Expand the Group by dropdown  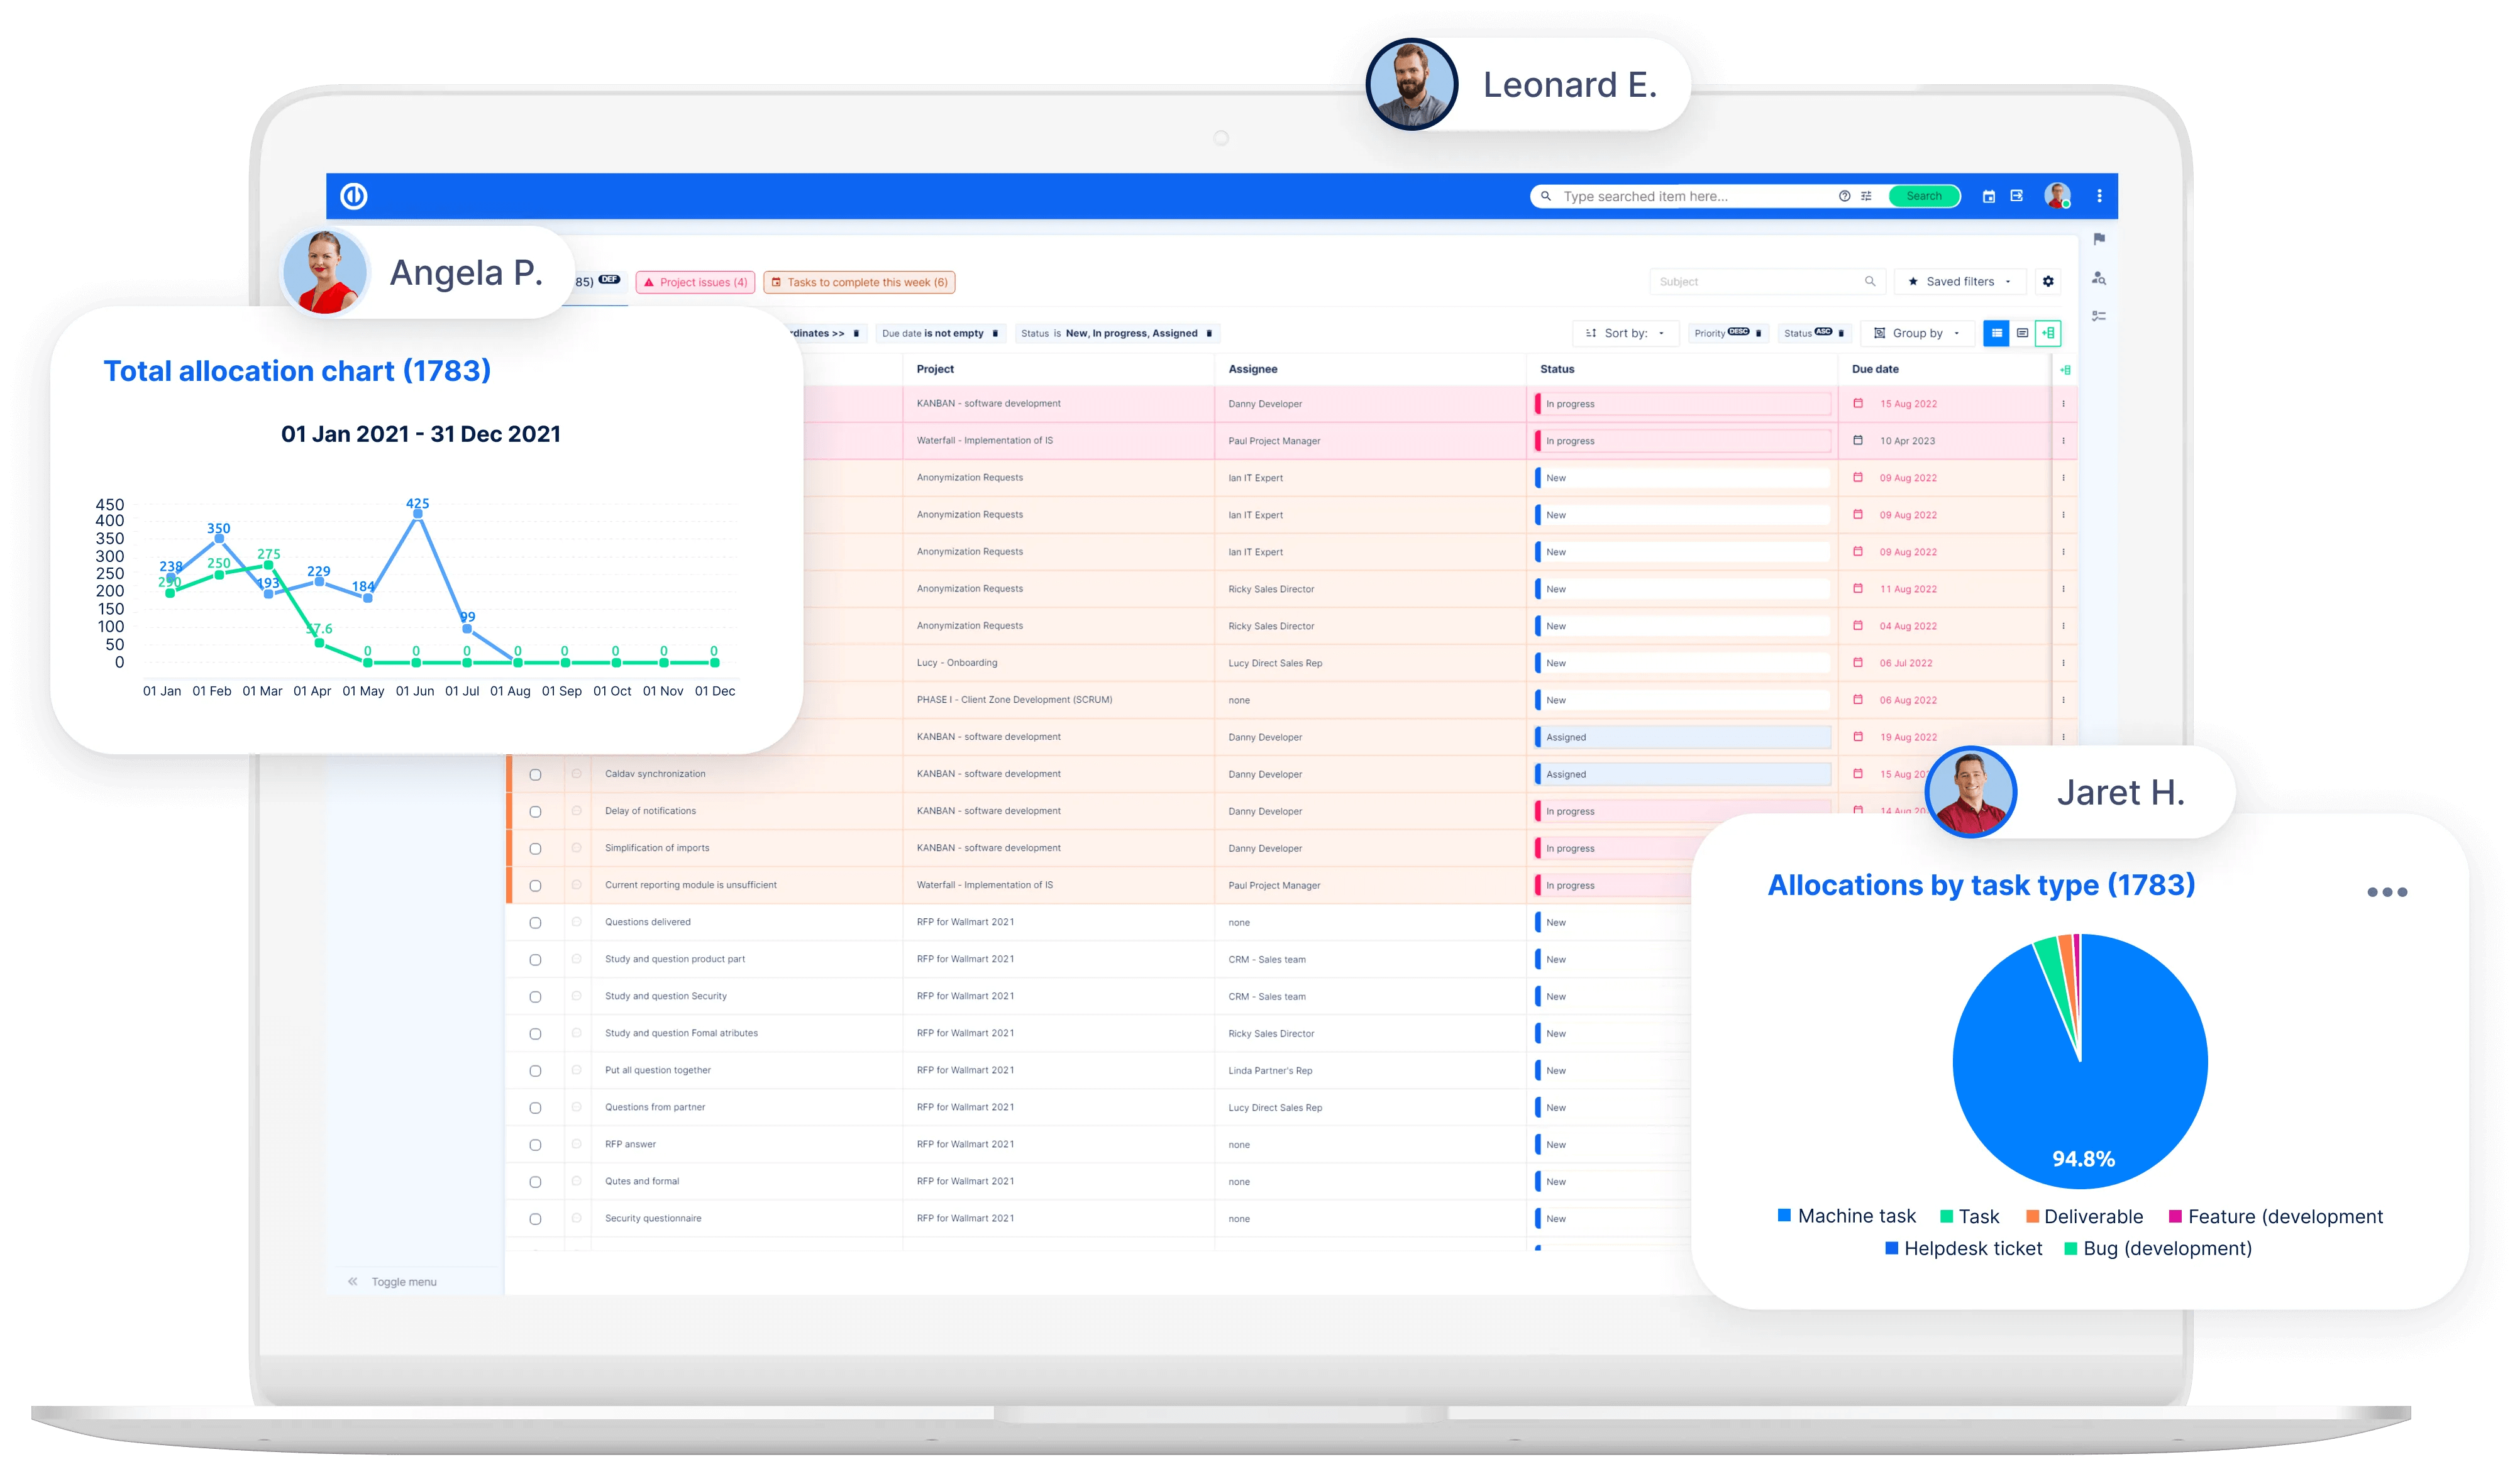click(1917, 333)
